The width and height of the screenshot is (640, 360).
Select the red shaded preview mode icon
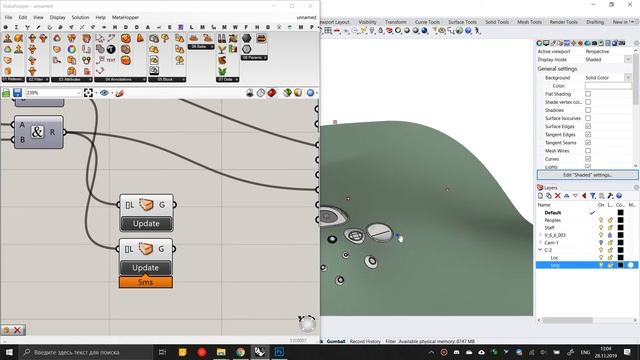pyautogui.click(x=272, y=93)
